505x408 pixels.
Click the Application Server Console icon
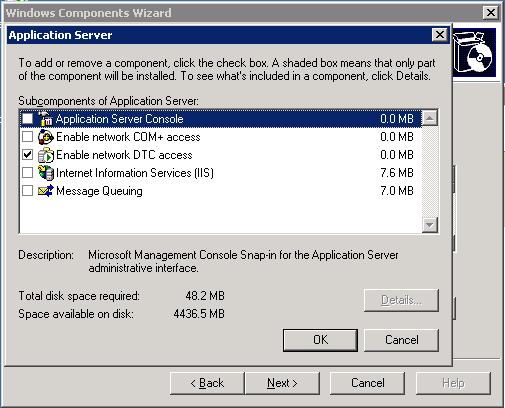(45, 119)
